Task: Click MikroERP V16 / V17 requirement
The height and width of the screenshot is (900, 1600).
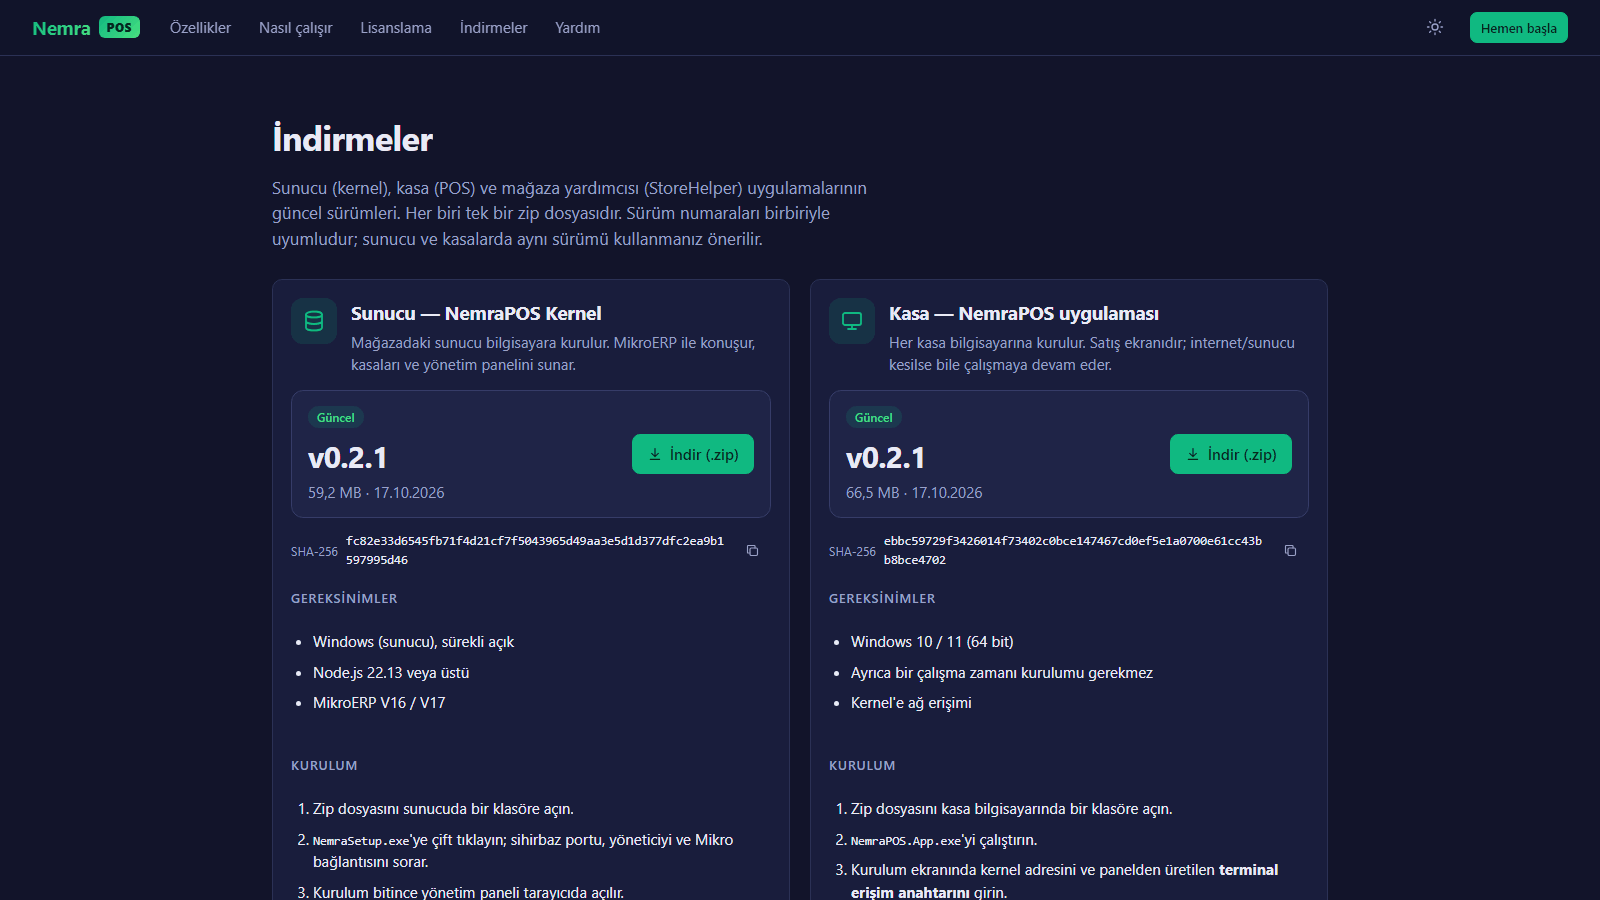Action: tap(379, 703)
